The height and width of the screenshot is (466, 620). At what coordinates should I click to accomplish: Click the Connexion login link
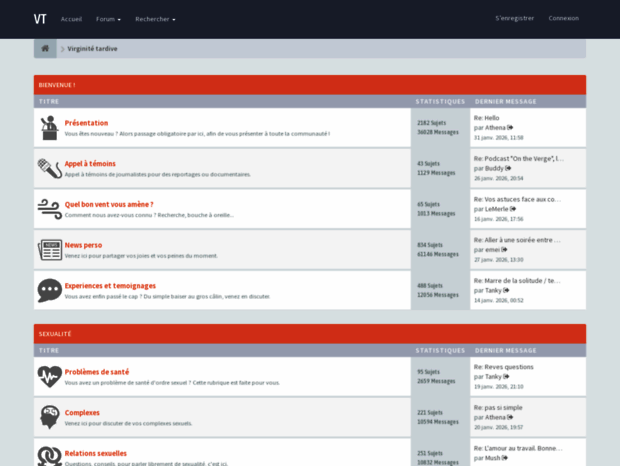pyautogui.click(x=563, y=18)
